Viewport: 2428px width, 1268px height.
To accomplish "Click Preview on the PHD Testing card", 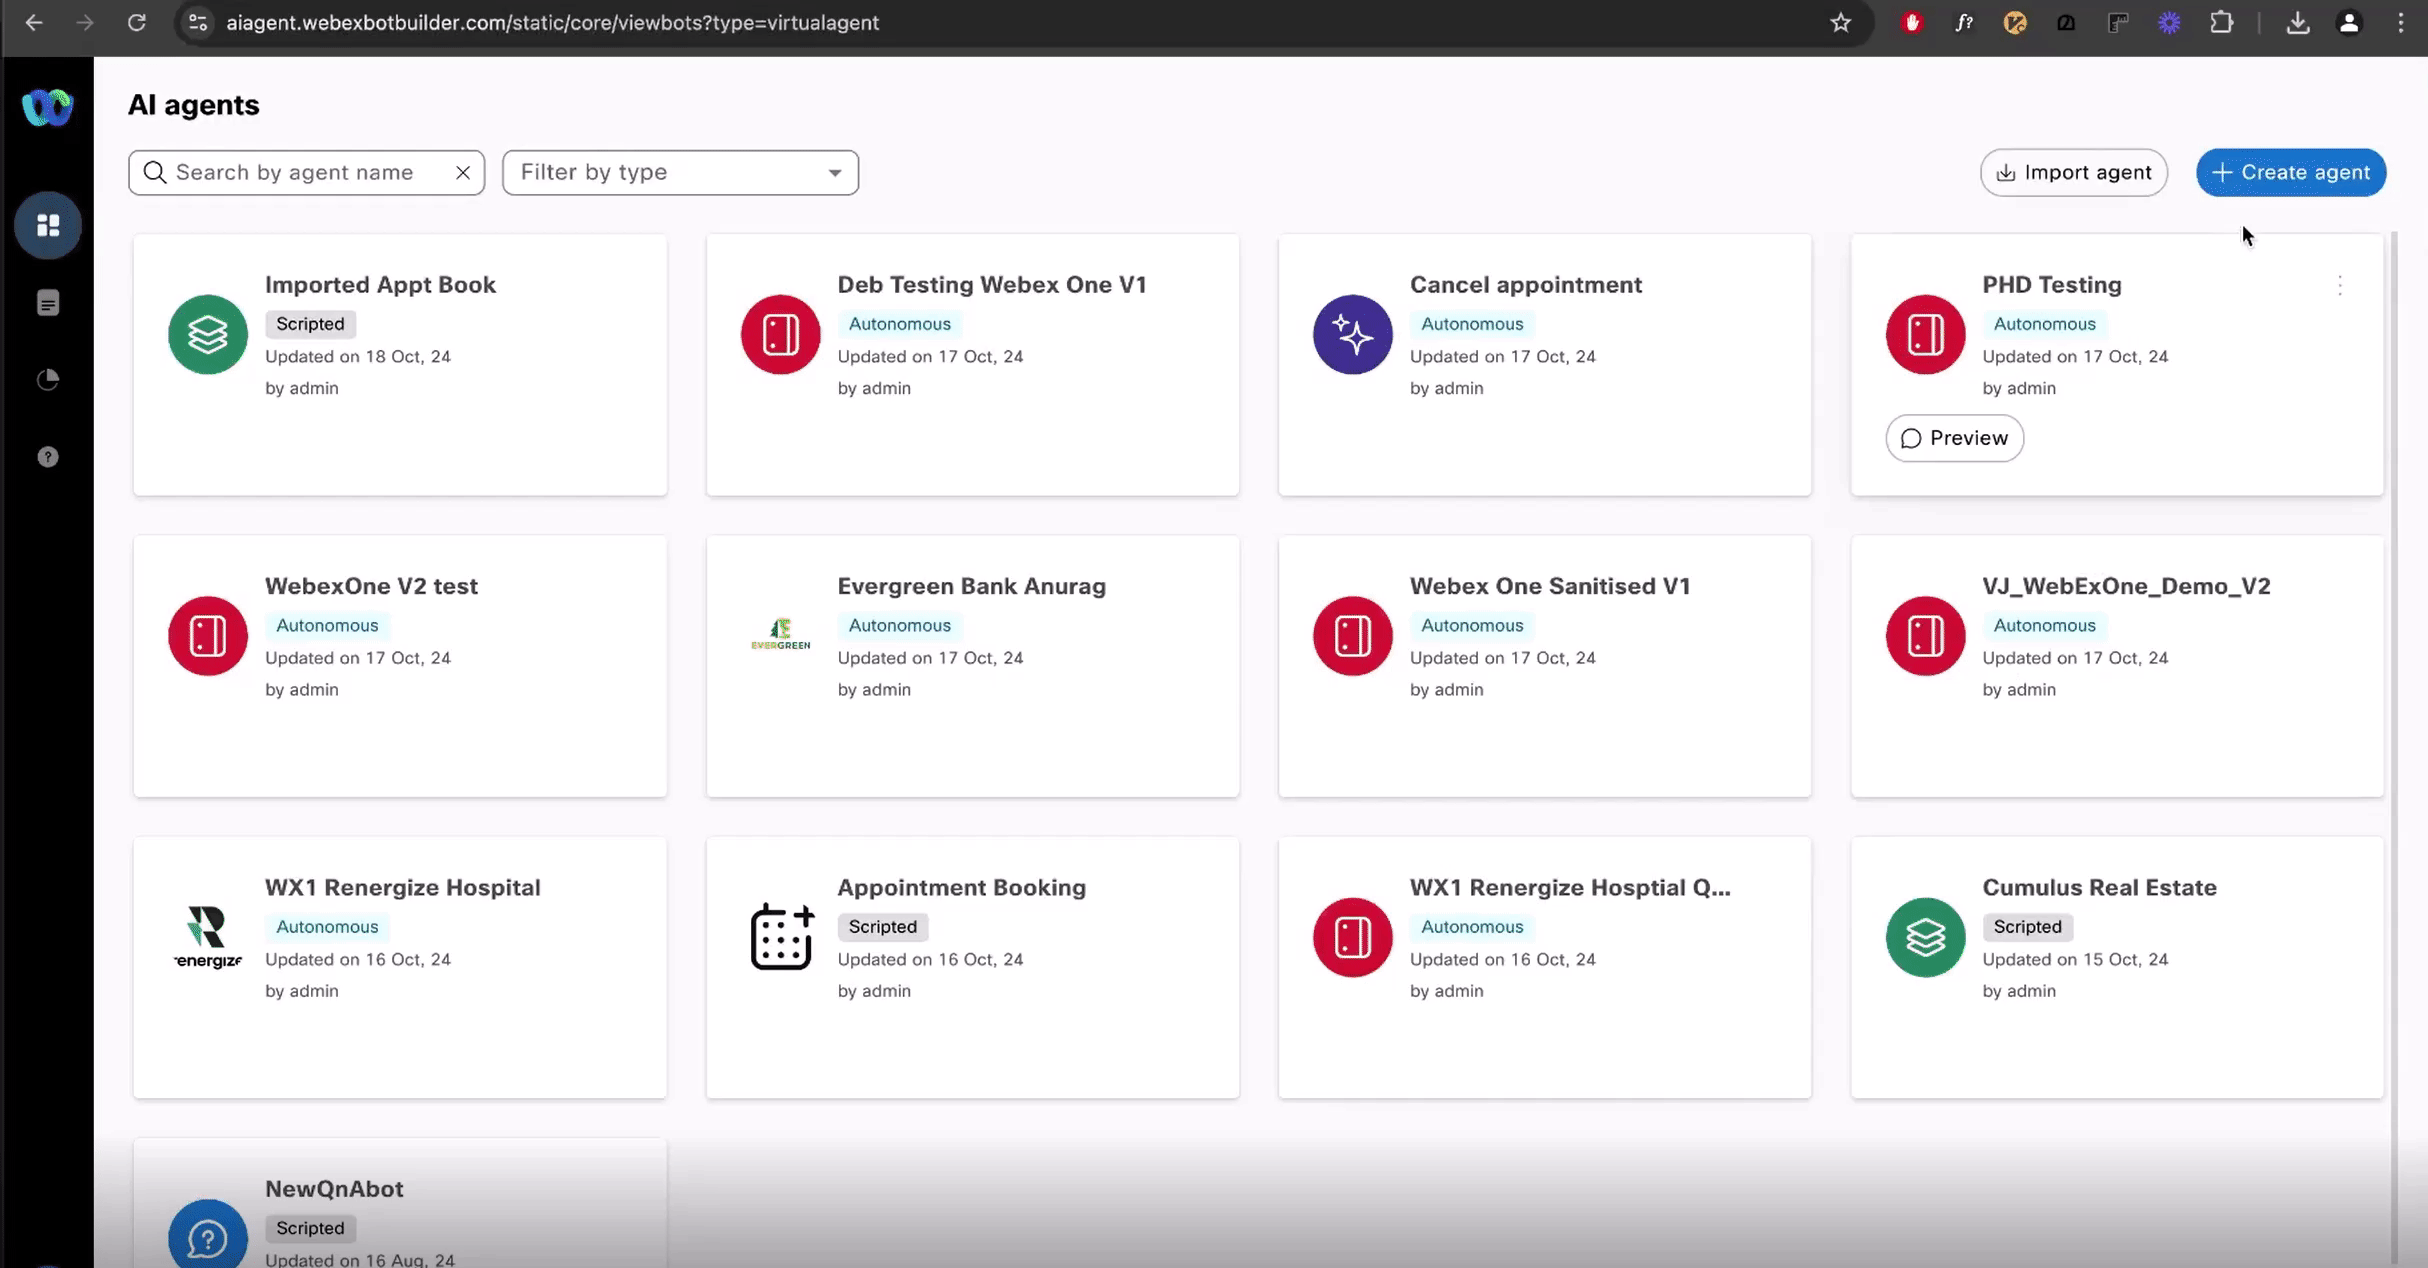I will 1954,438.
